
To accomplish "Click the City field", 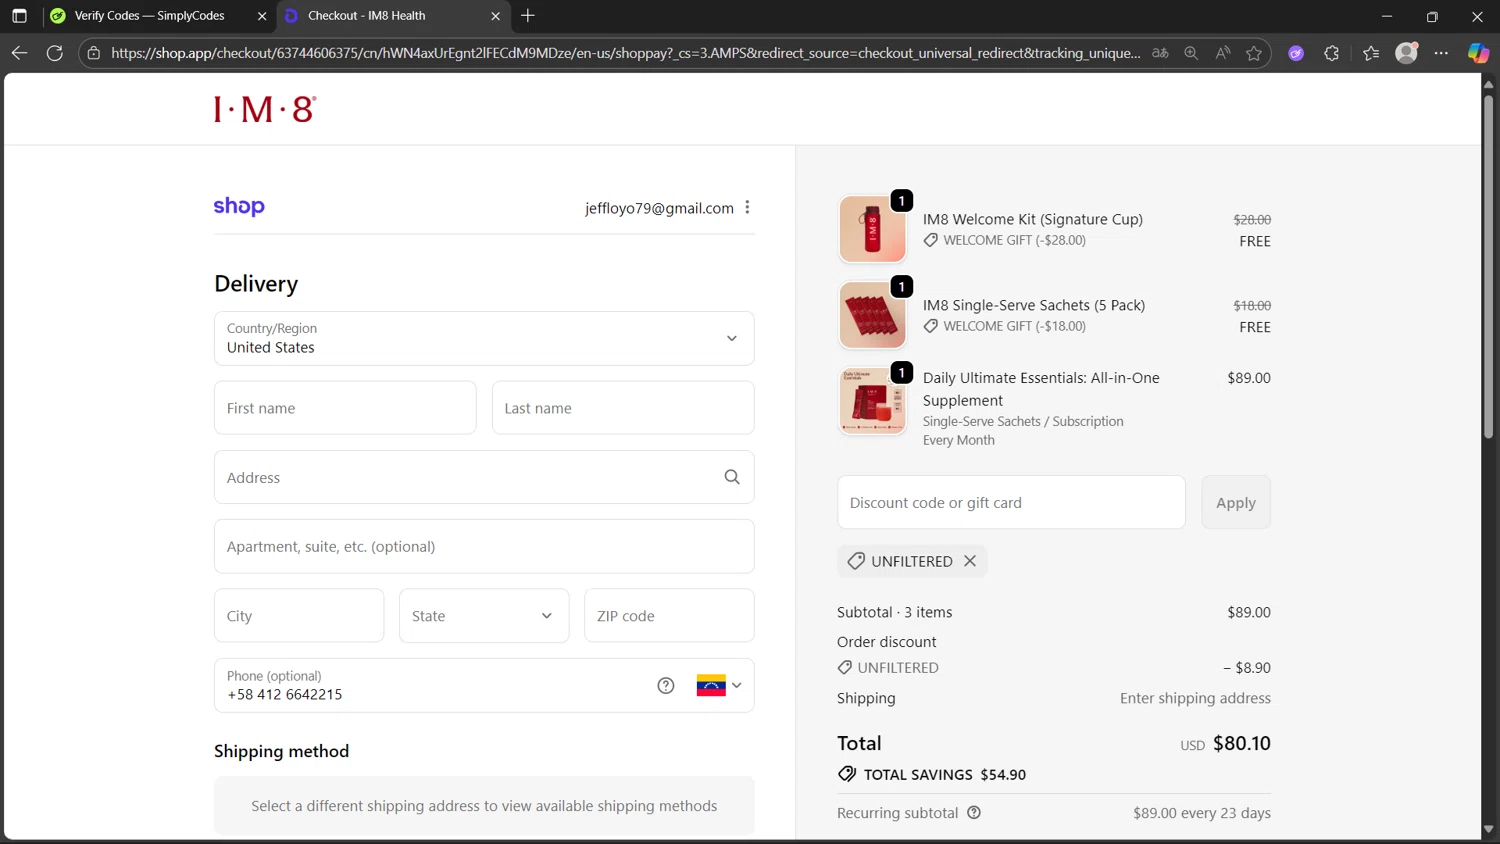I will [299, 615].
